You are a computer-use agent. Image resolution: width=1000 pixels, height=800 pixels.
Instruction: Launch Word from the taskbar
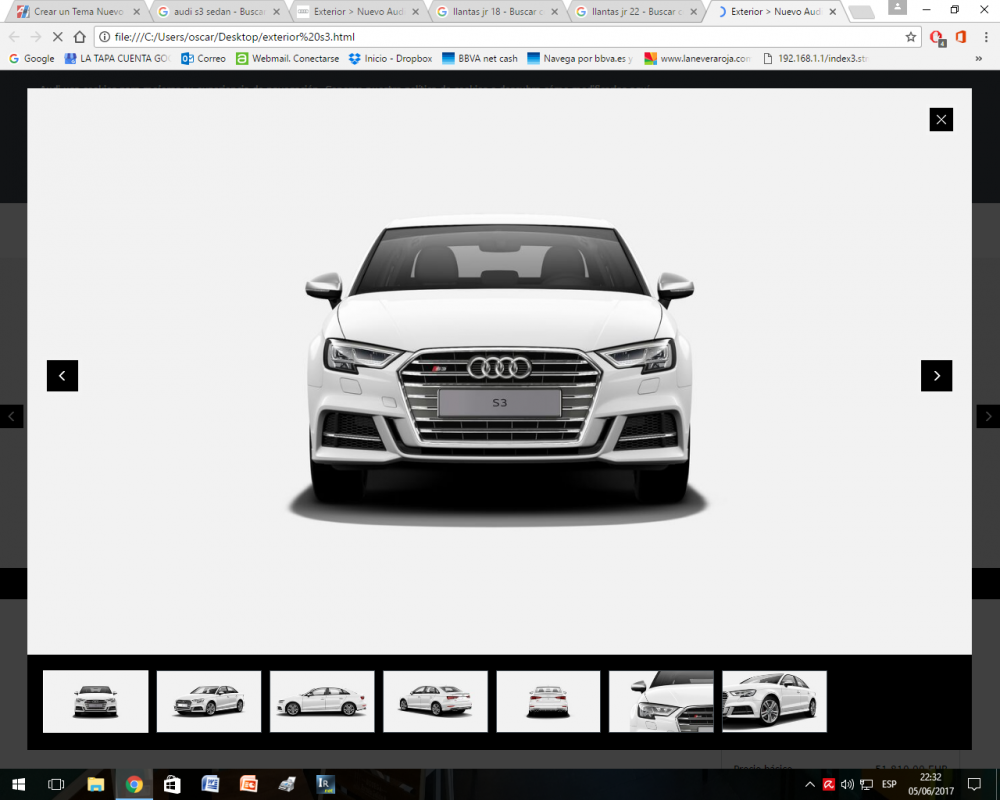pos(210,784)
